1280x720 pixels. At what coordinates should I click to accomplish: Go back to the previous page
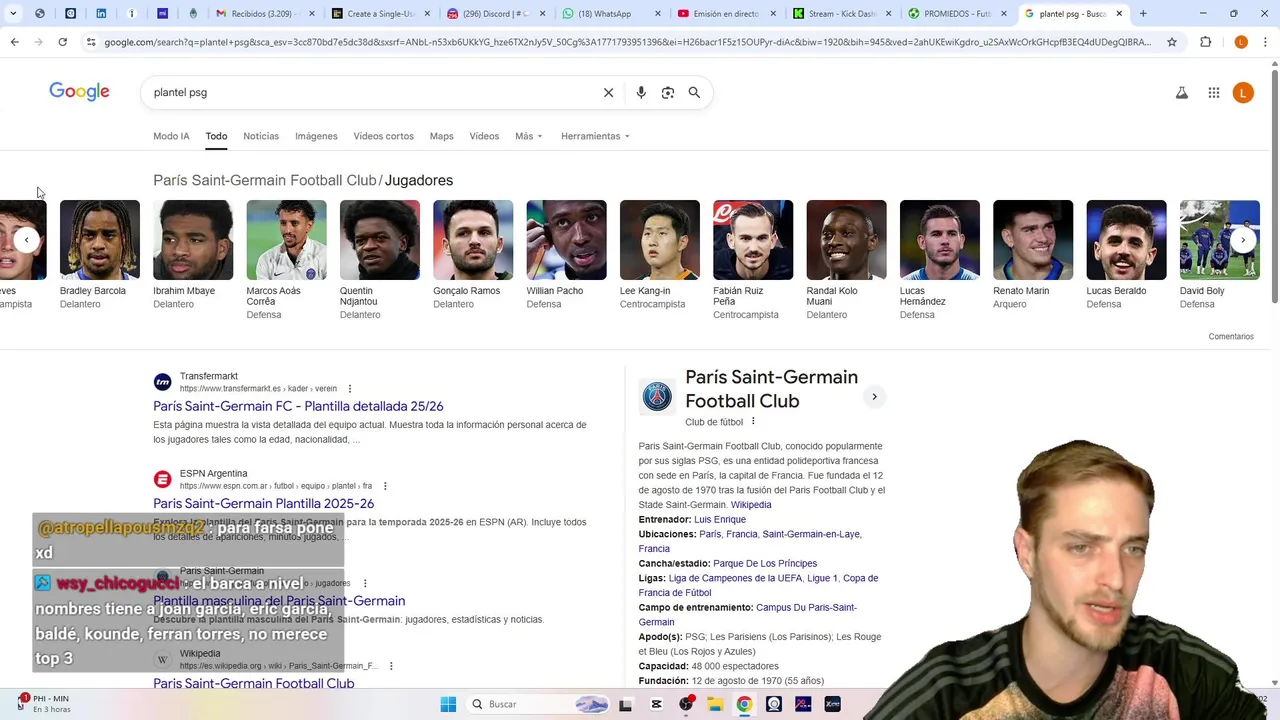(14, 42)
